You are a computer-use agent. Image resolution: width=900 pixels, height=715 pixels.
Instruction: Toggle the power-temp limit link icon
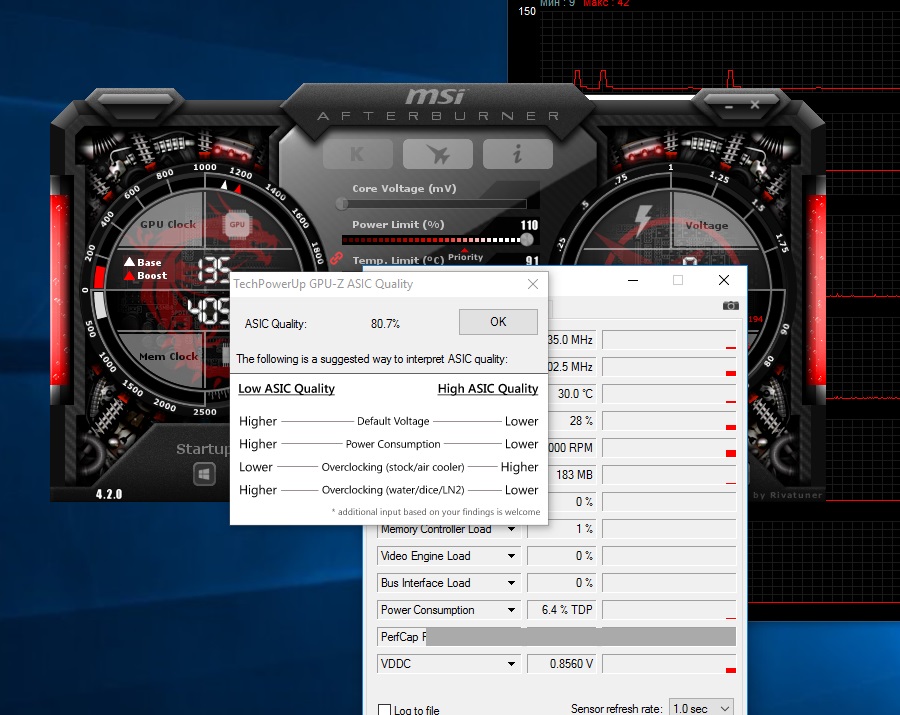(336, 258)
